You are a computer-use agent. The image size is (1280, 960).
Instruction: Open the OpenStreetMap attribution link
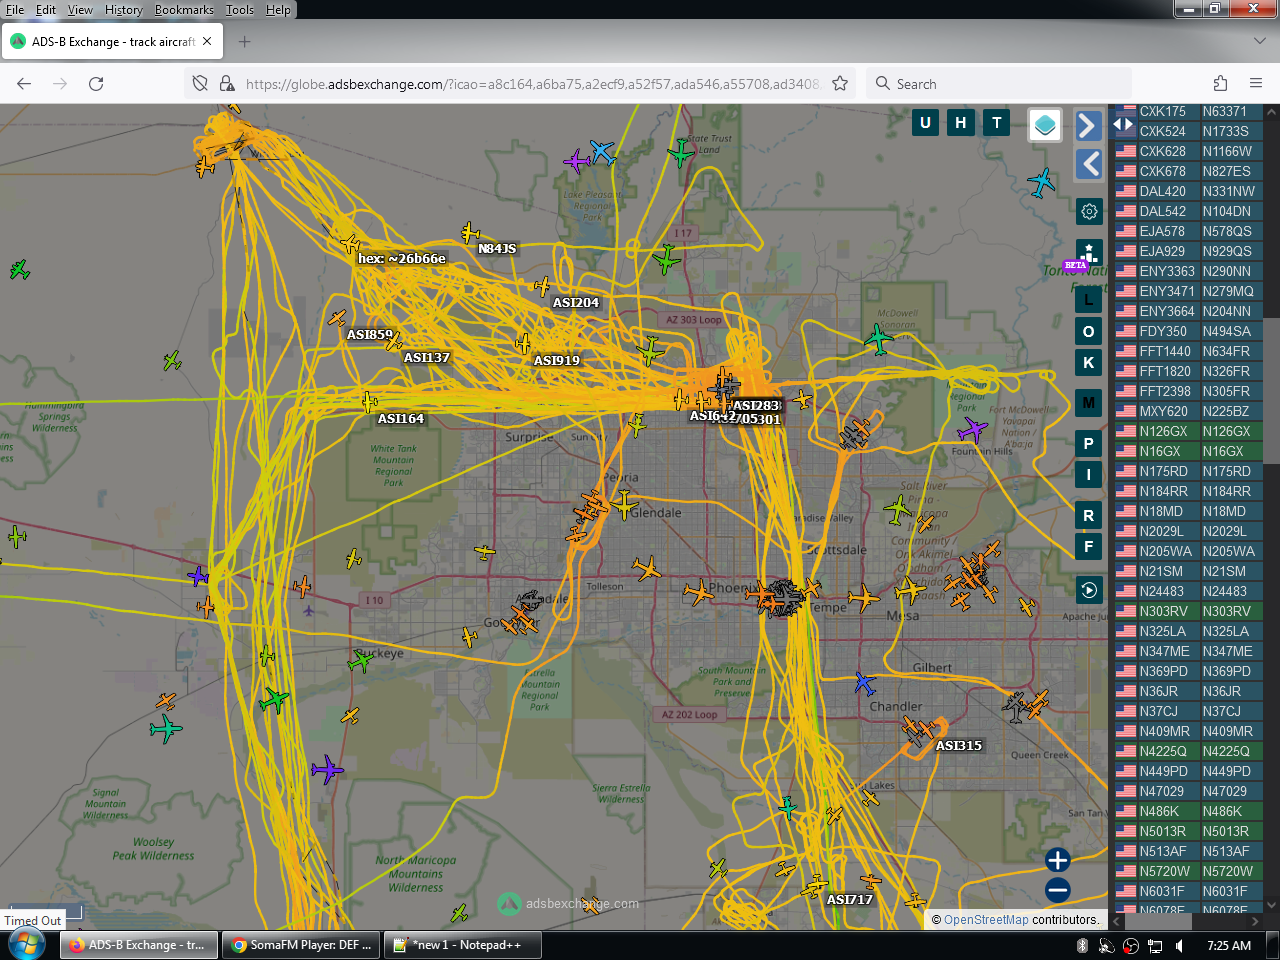(986, 920)
